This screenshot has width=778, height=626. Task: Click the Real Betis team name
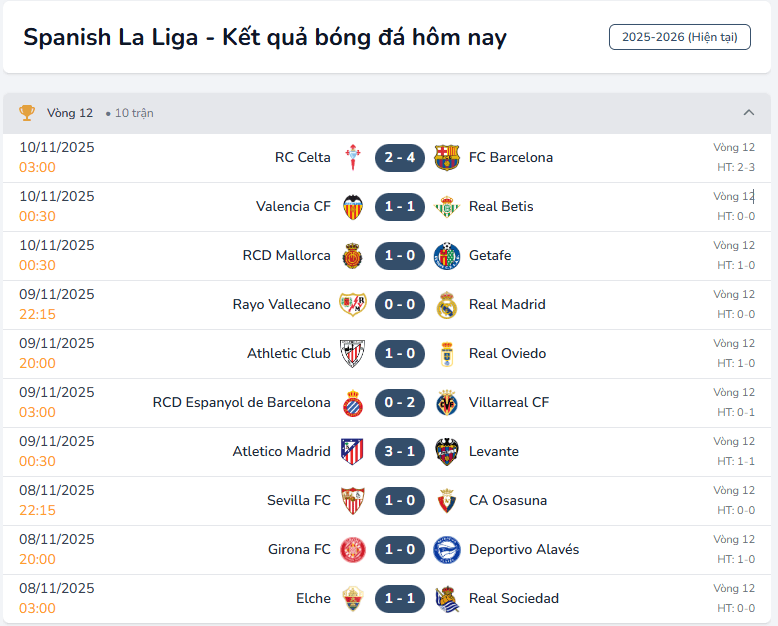(501, 206)
